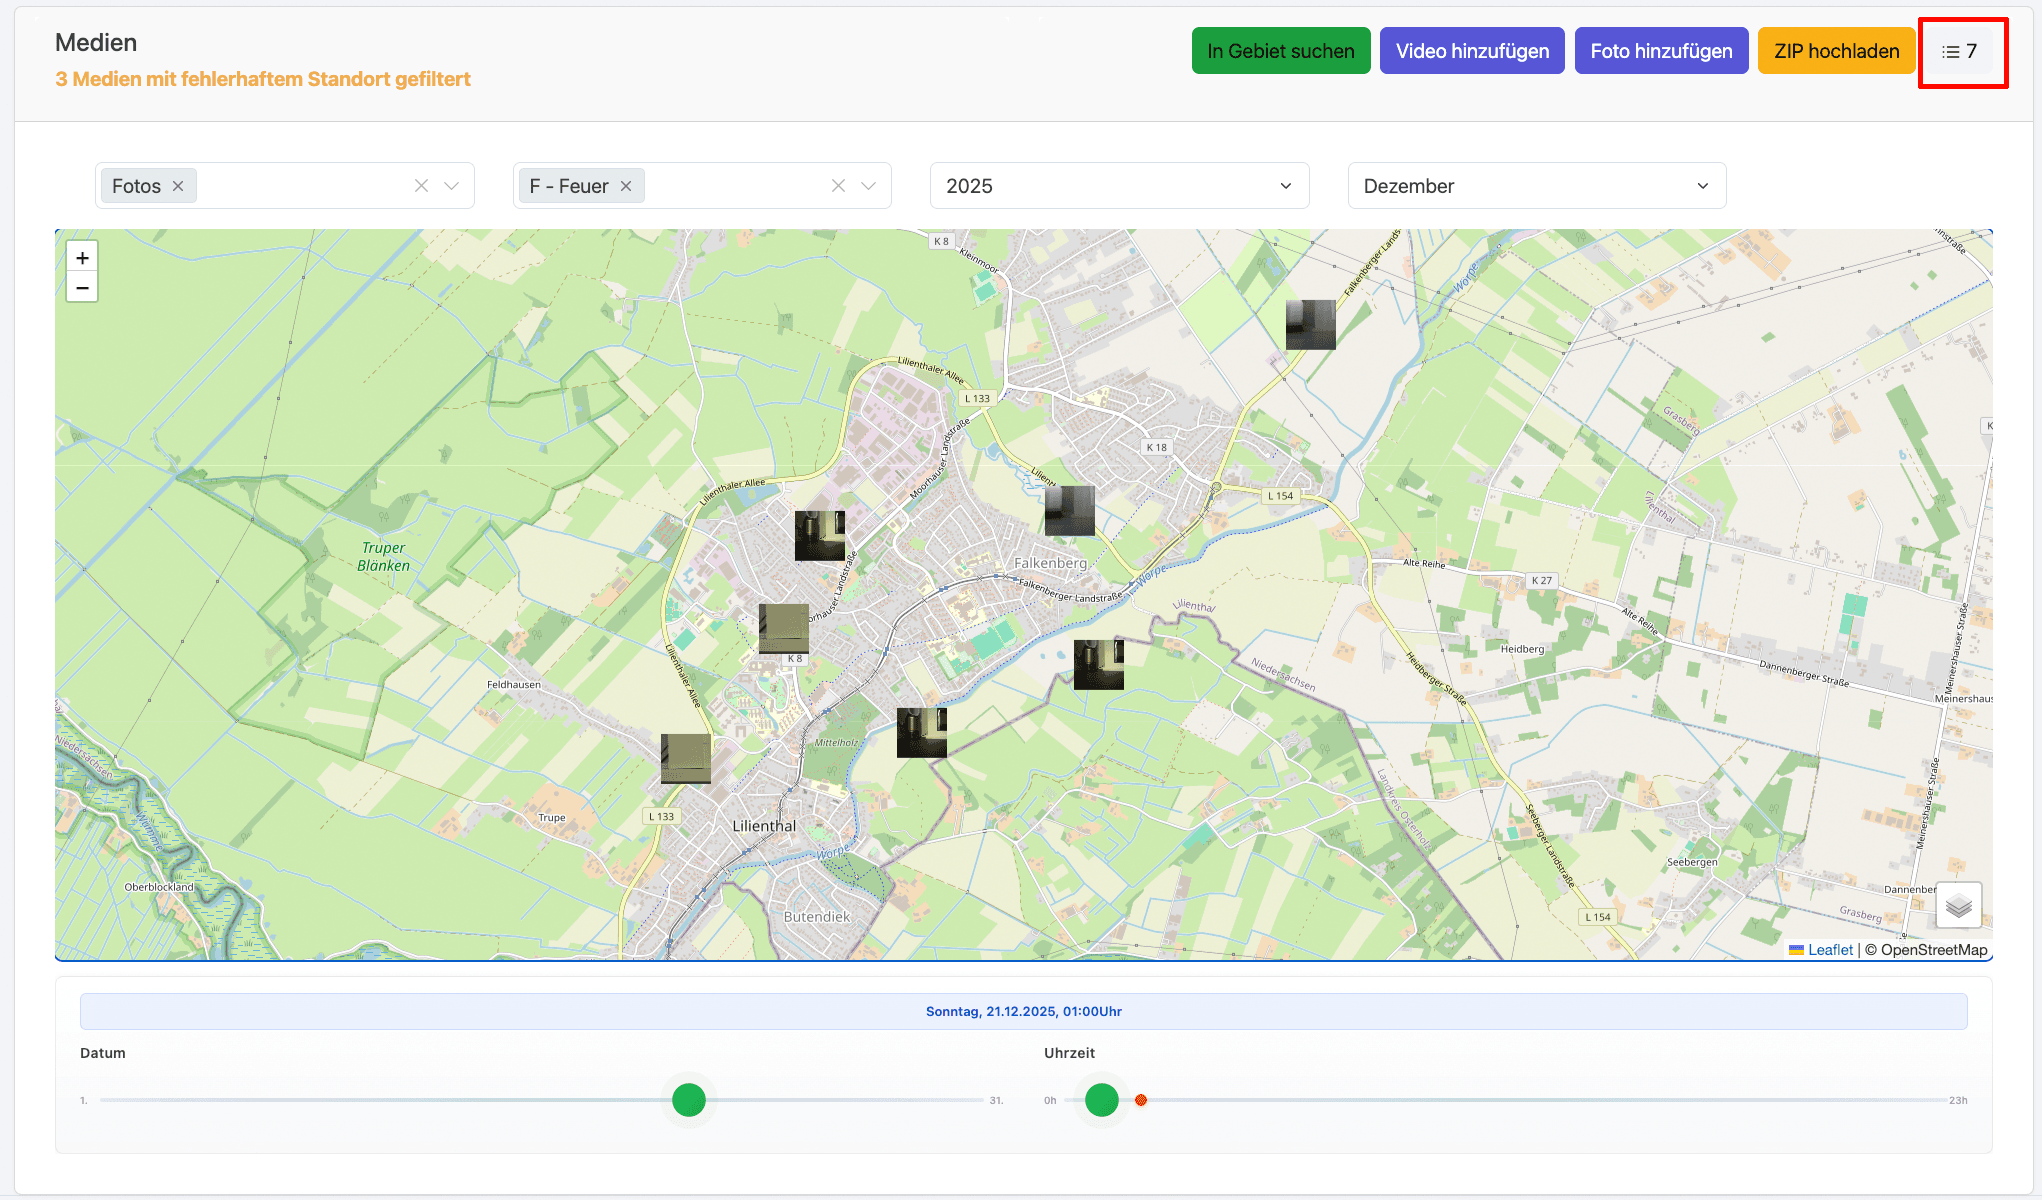Clear all category selections
2042x1200 pixels.
point(838,186)
